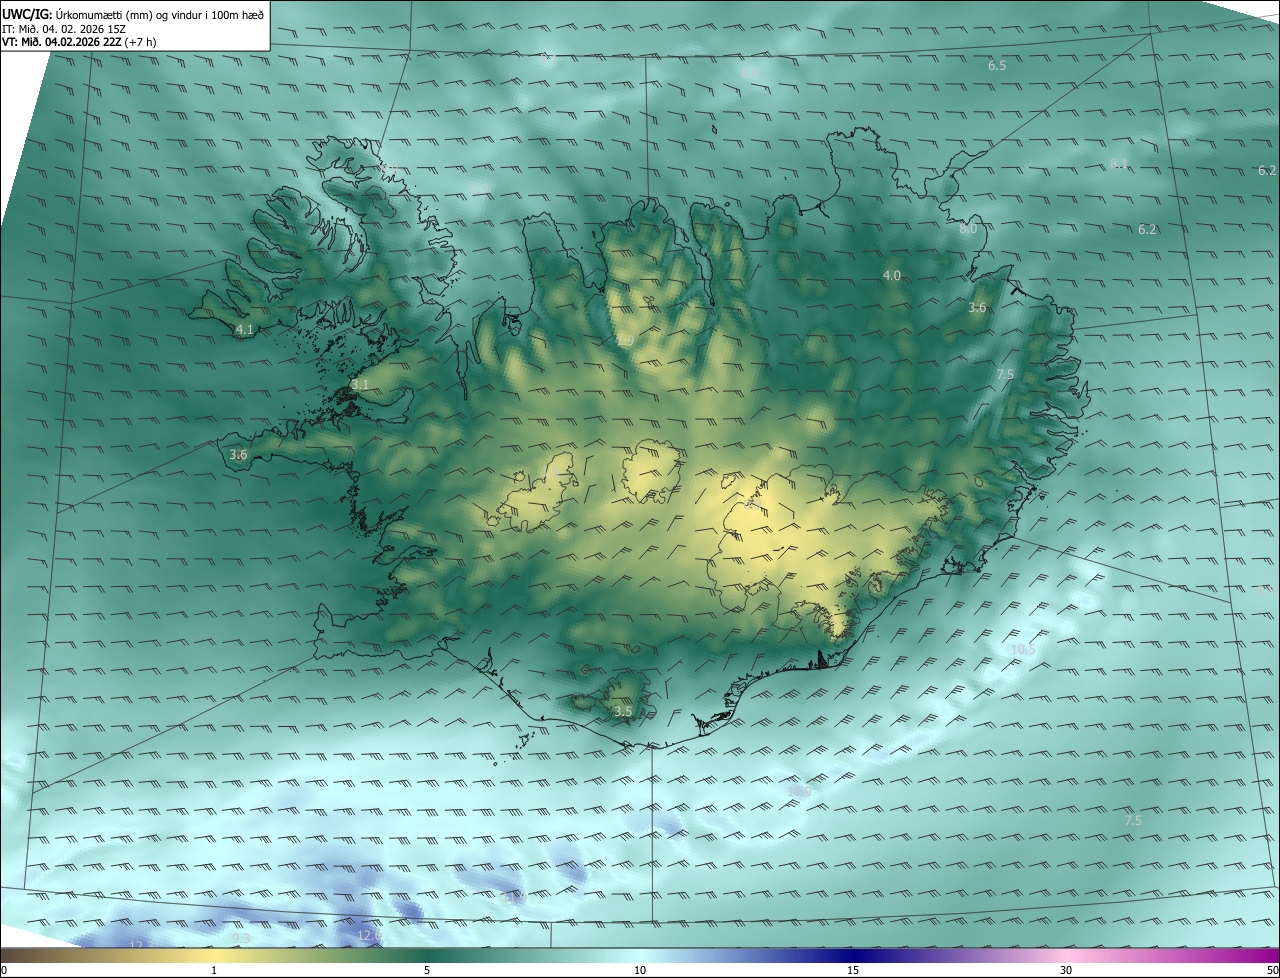The height and width of the screenshot is (978, 1280).
Task: Click the 3.5 value near south coast
Action: 623,712
